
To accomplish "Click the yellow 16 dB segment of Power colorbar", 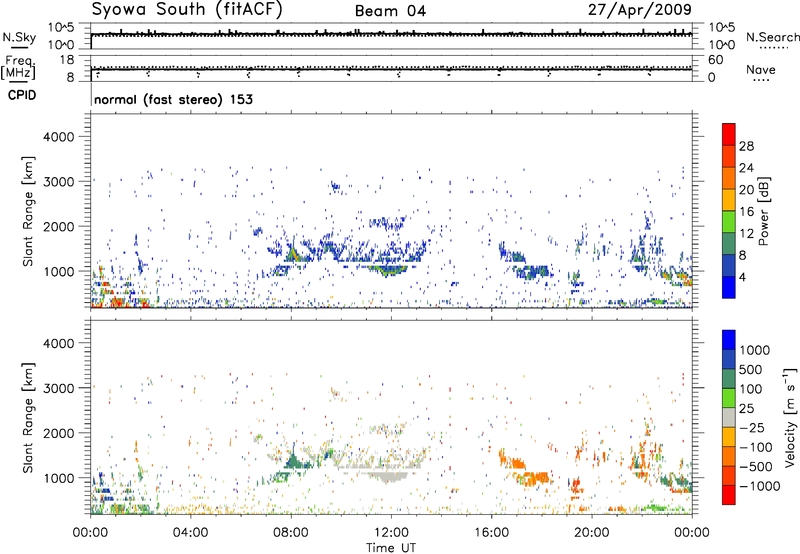I will (x=729, y=199).
